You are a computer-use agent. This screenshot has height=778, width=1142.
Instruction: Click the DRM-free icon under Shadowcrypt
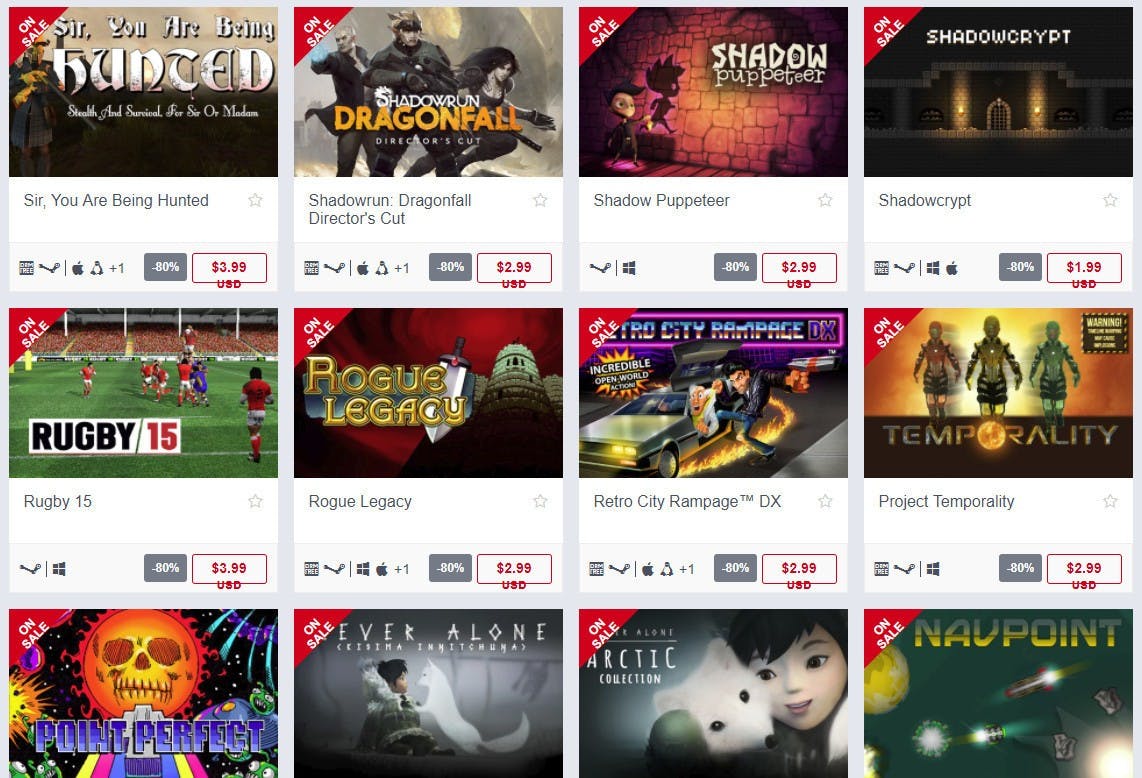click(881, 267)
